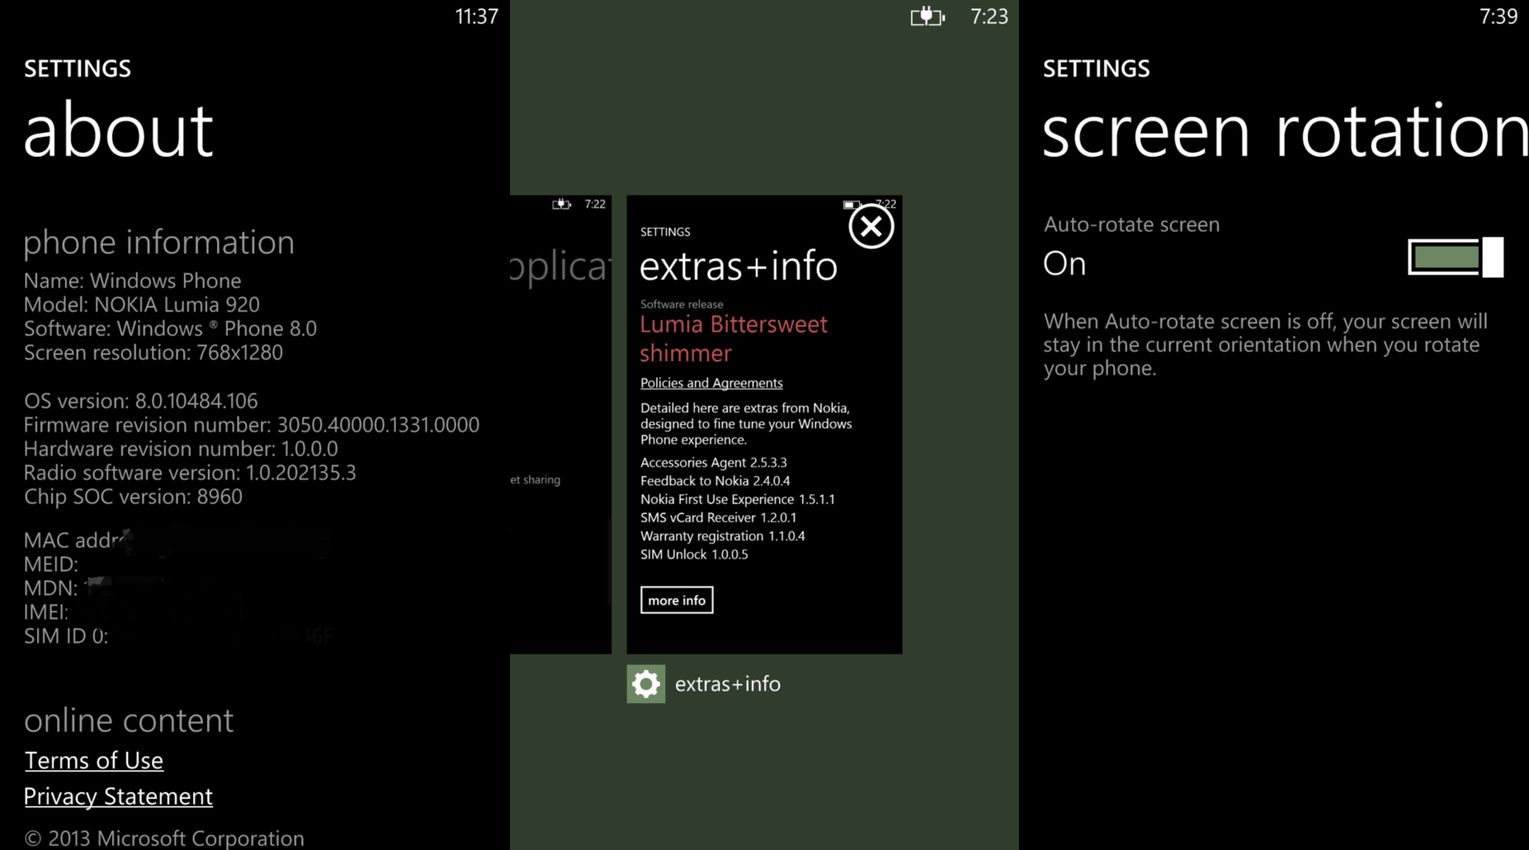Click 'Feedback to Nokia 2.4.0.4' entry

coord(715,481)
